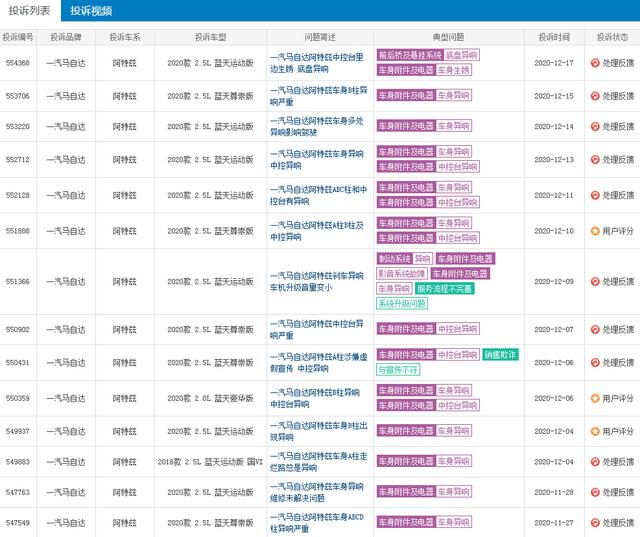
Task: Click the 投诉状态 column header
Action: (612, 37)
